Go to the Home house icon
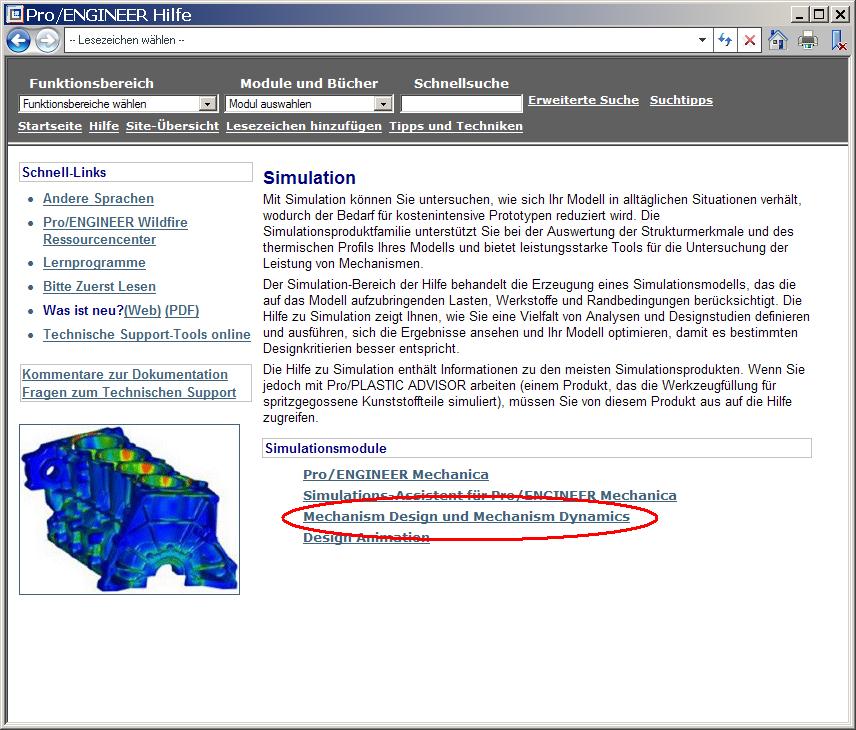This screenshot has height=730, width=856. 778,40
